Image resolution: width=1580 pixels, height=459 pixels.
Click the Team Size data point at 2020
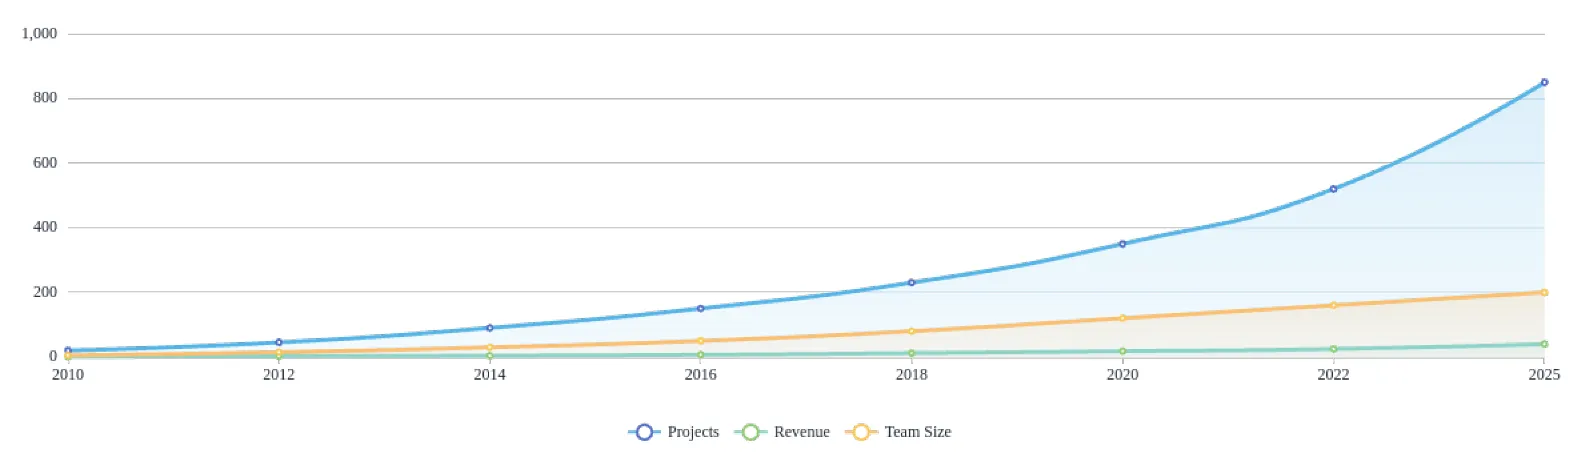[1122, 318]
